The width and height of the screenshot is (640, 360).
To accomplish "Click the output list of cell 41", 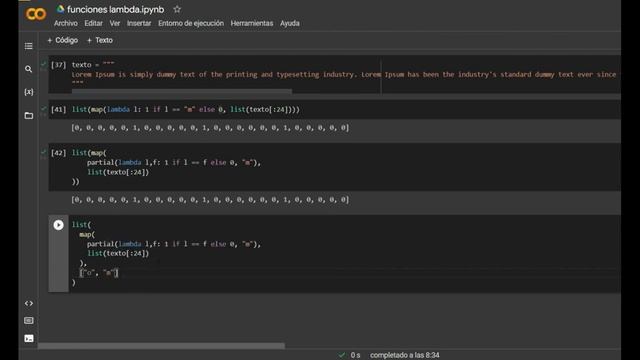I will [x=210, y=128].
